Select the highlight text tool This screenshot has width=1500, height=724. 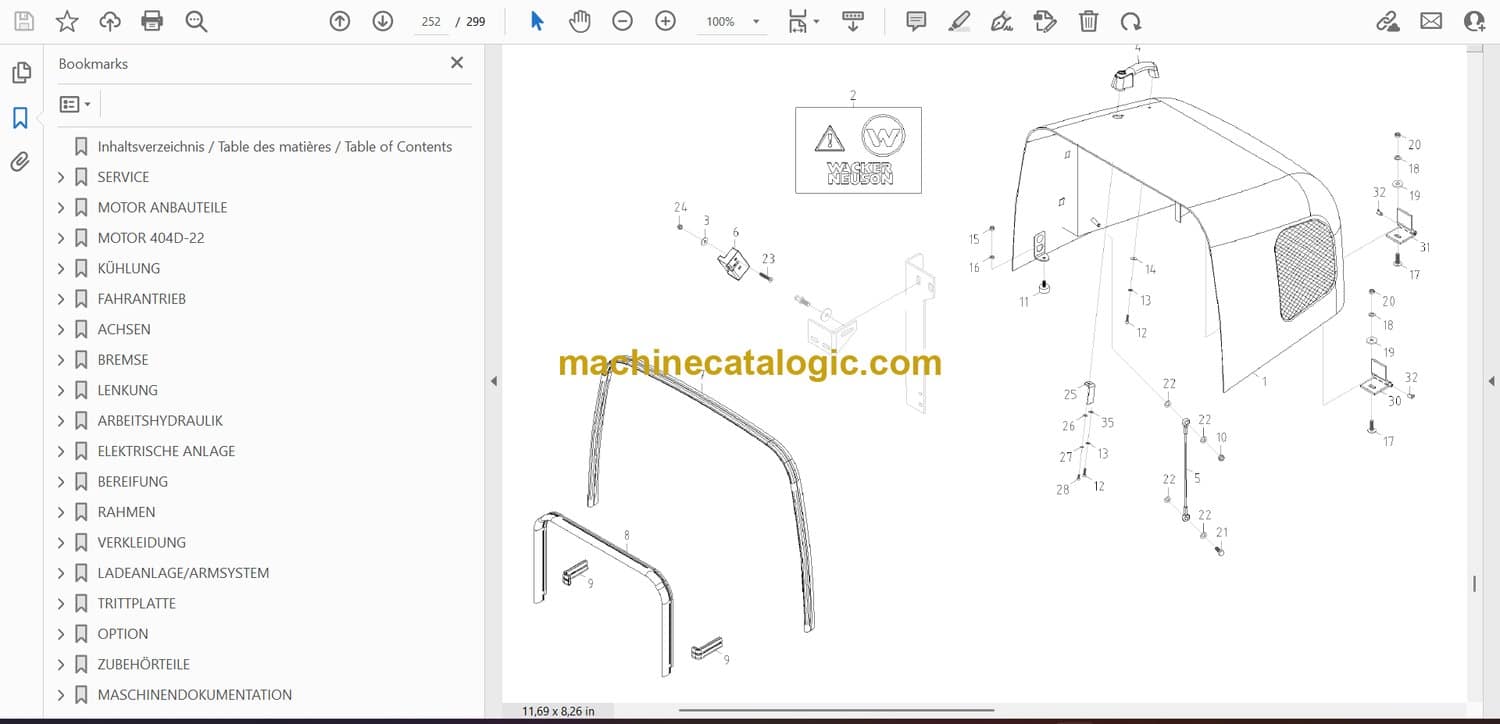[x=959, y=21]
